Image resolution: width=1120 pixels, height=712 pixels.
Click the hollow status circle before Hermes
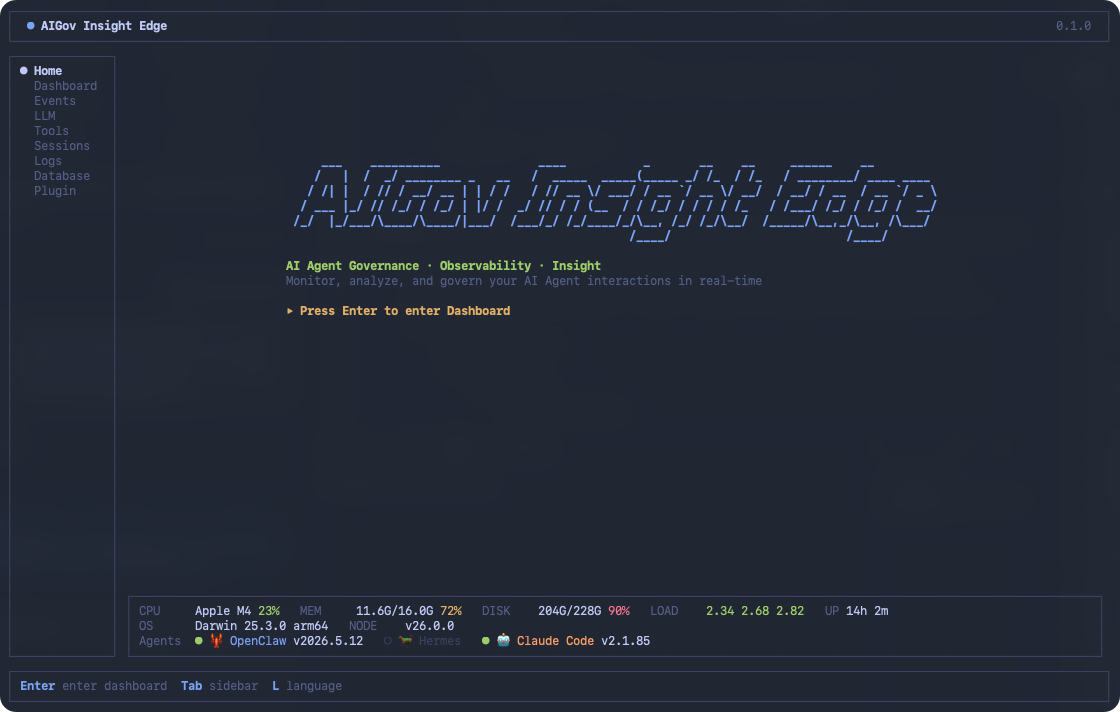tap(388, 641)
